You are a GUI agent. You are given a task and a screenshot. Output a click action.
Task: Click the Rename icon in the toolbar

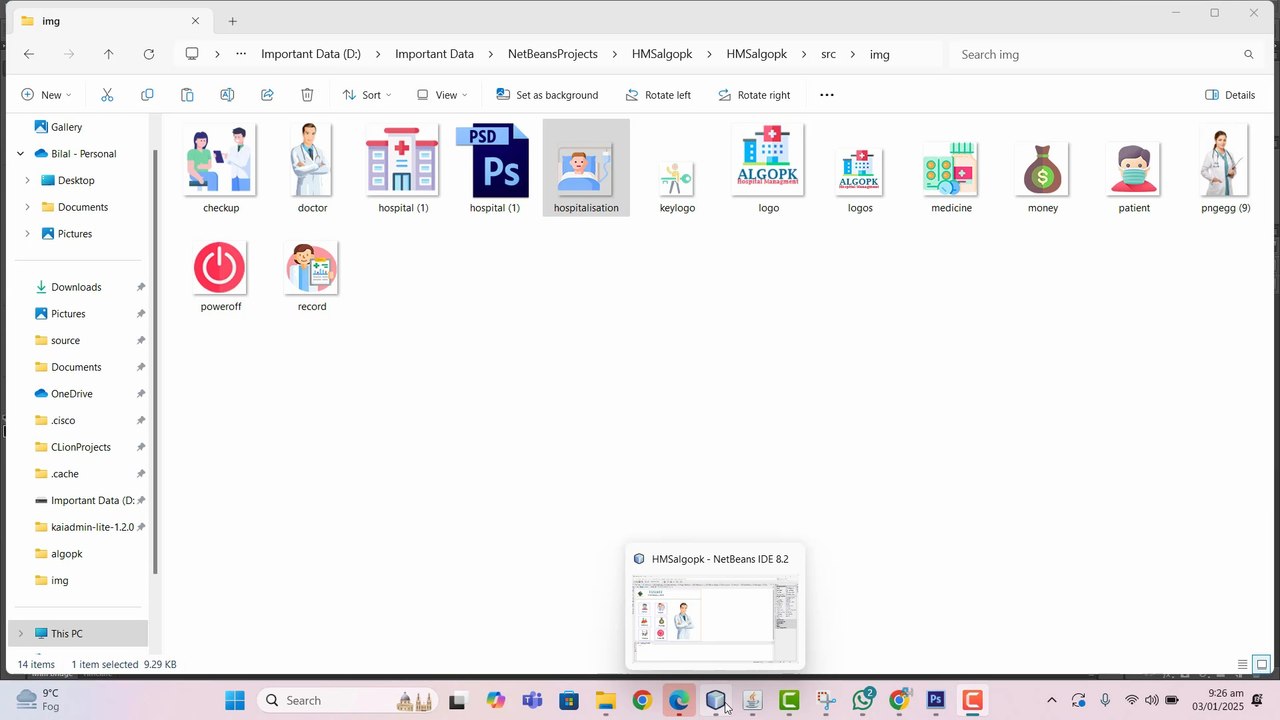[227, 95]
